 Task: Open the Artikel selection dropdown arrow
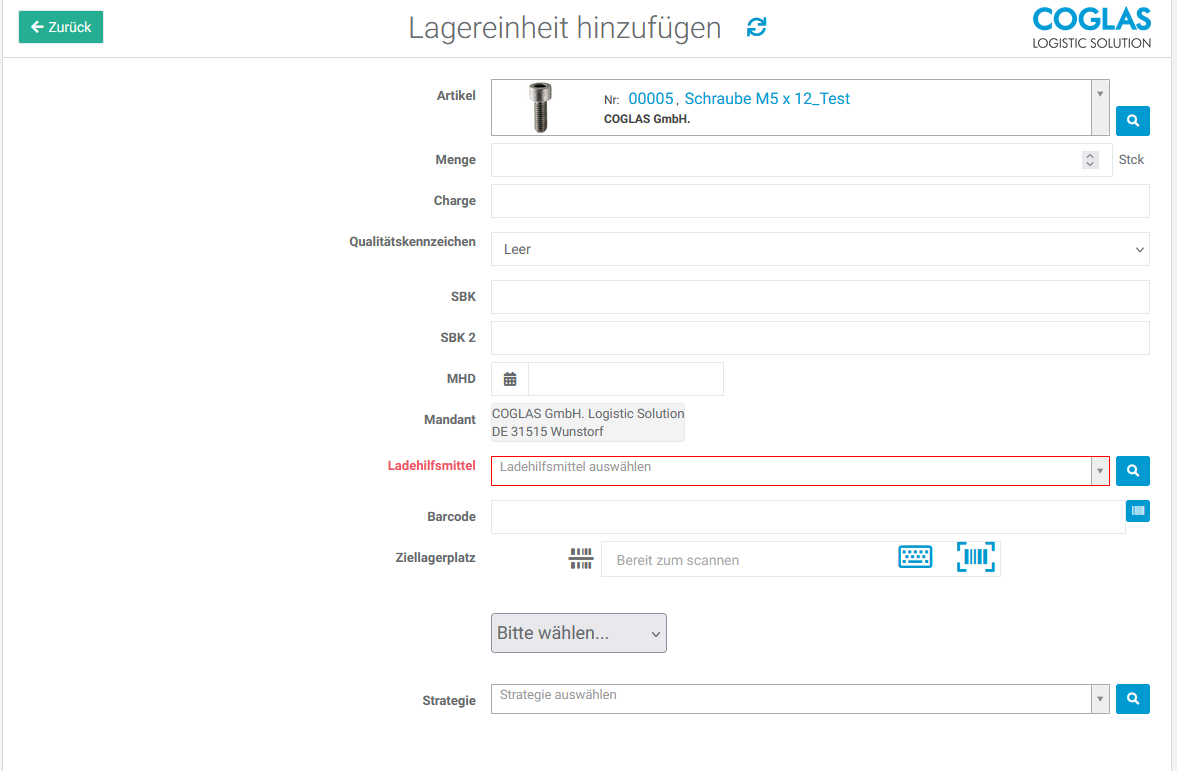pos(1100,94)
